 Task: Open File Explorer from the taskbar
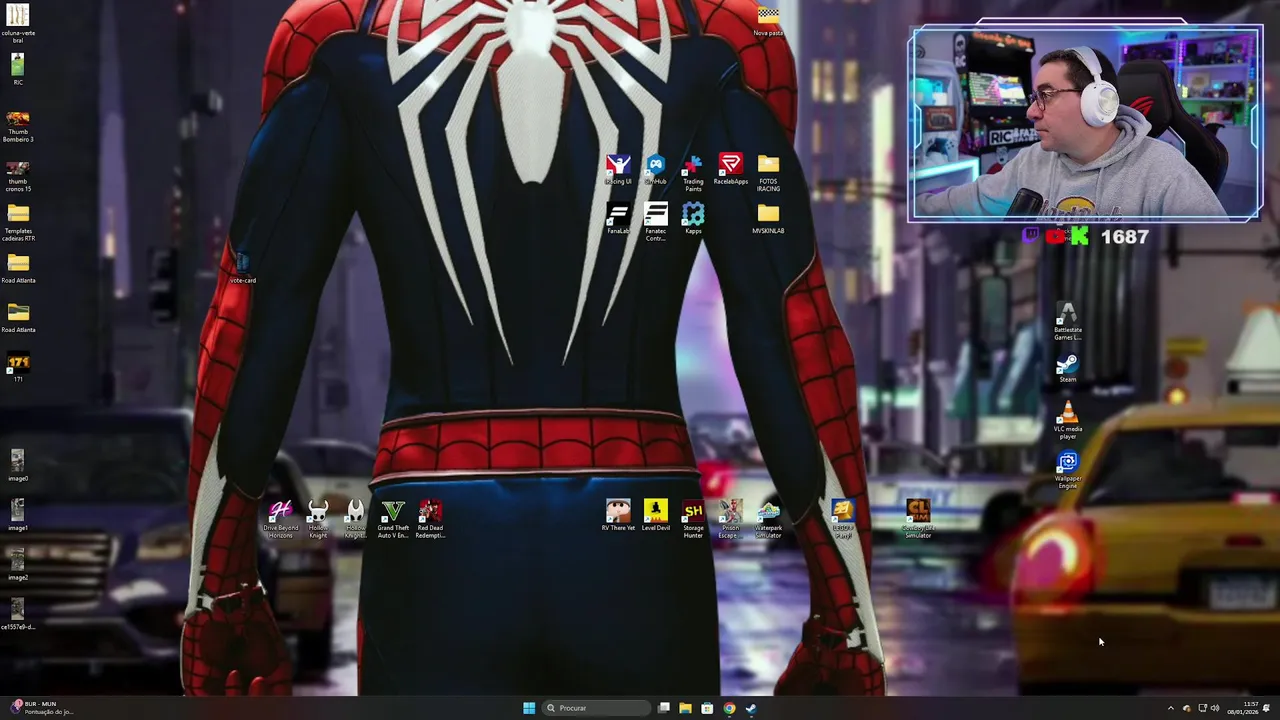click(x=685, y=708)
